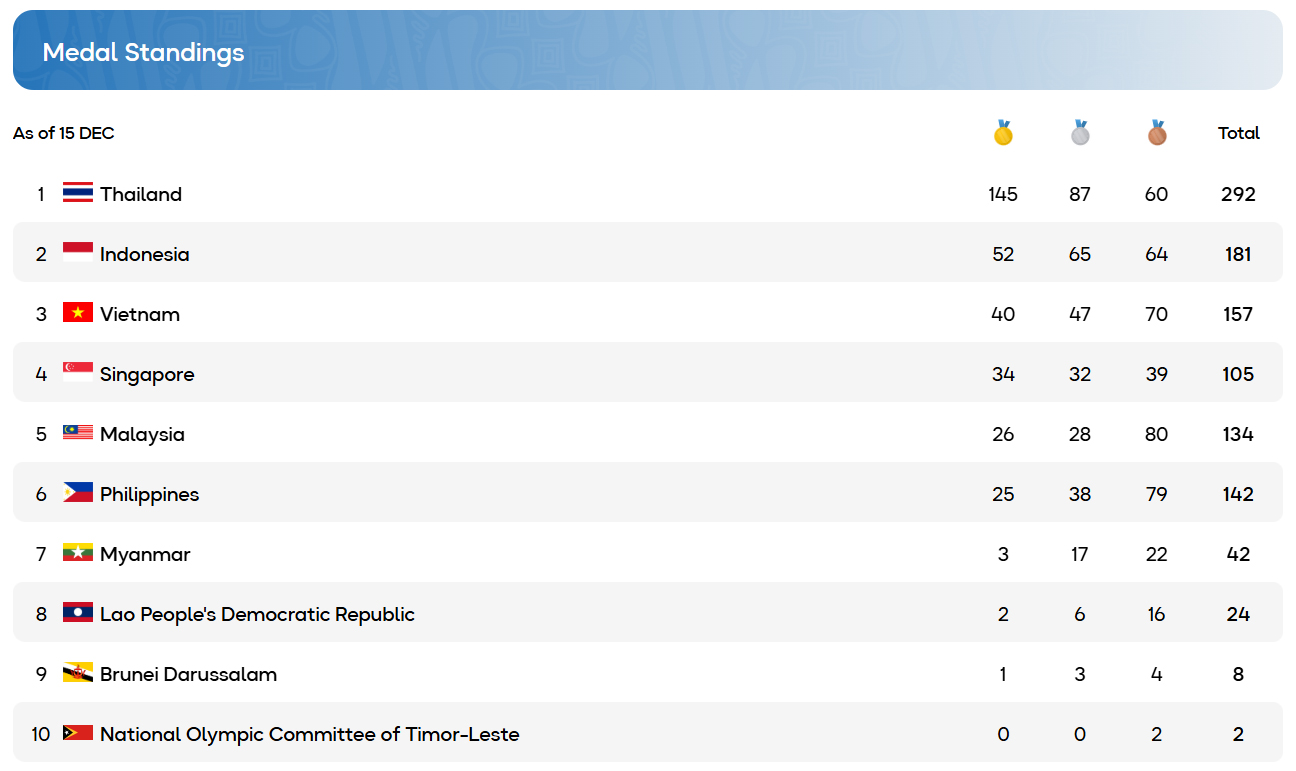Image resolution: width=1296 pixels, height=771 pixels.
Task: Click the Indonesia flag icon
Action: point(78,253)
